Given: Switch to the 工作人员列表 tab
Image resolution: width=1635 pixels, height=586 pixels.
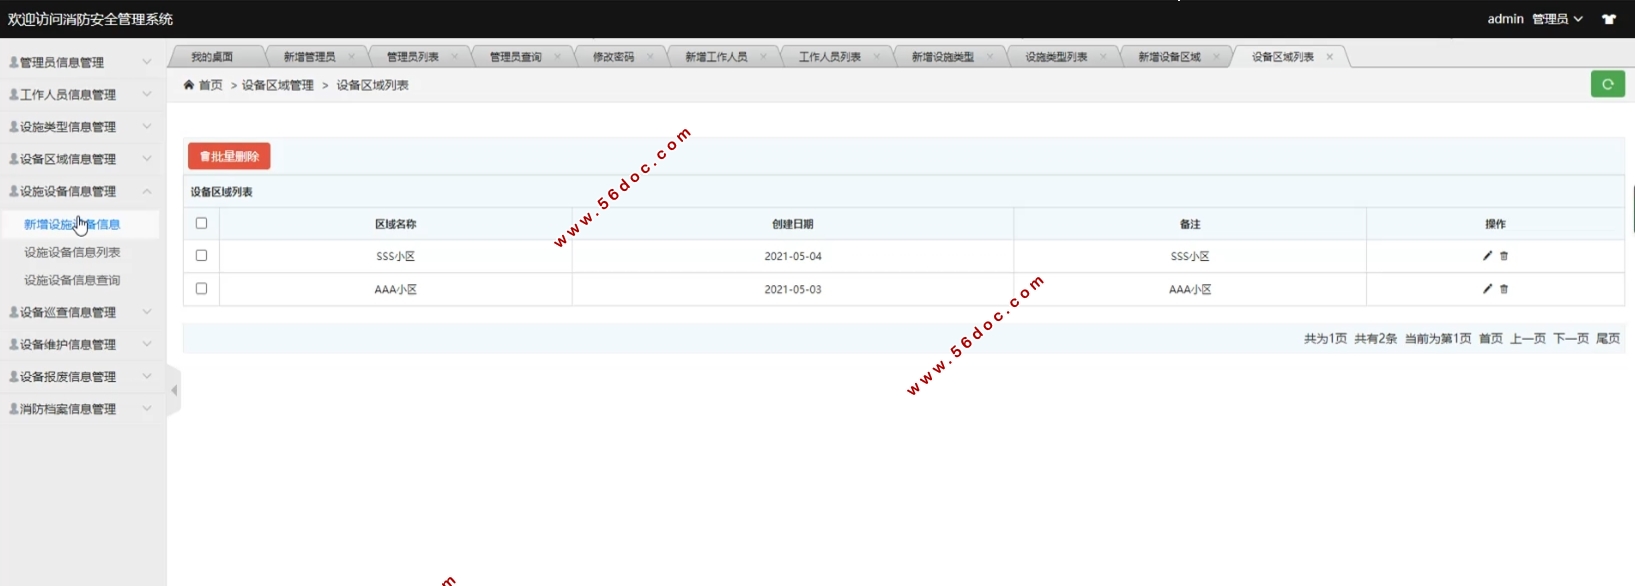Looking at the screenshot, I should click(830, 57).
